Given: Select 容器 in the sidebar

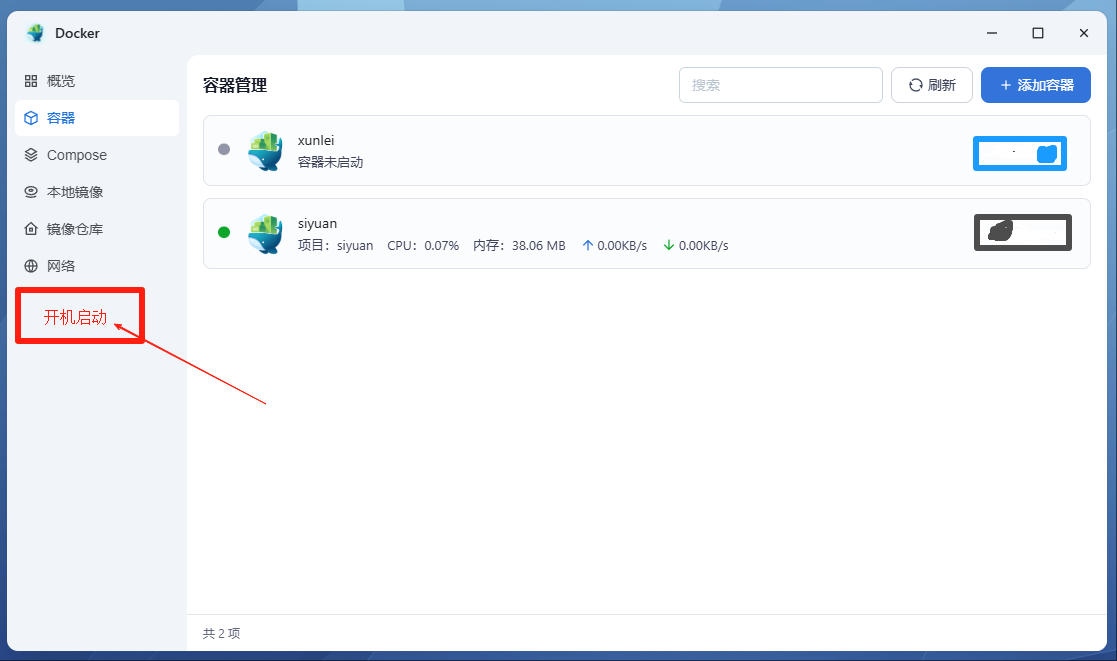Looking at the screenshot, I should pyautogui.click(x=96, y=118).
